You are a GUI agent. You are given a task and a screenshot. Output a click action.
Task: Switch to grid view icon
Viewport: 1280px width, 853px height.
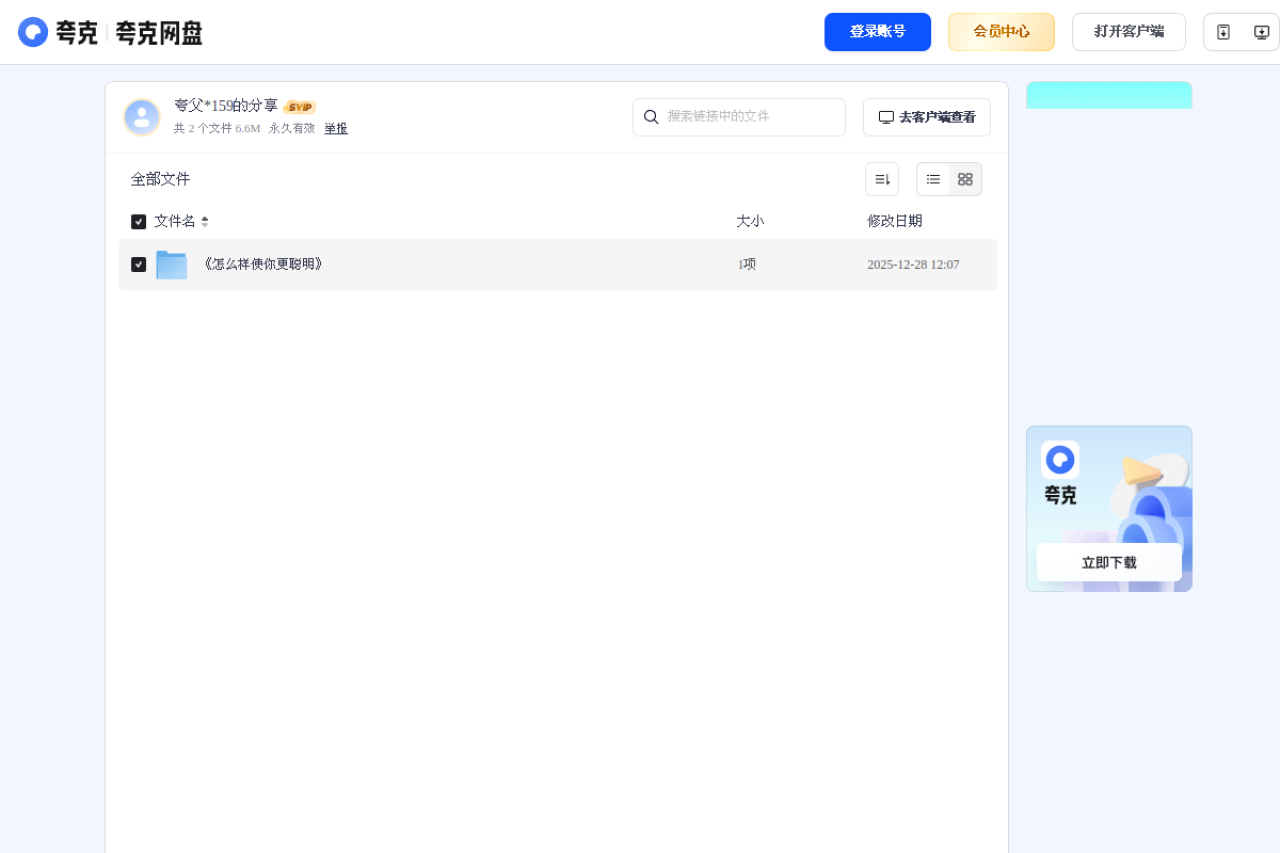click(x=964, y=179)
